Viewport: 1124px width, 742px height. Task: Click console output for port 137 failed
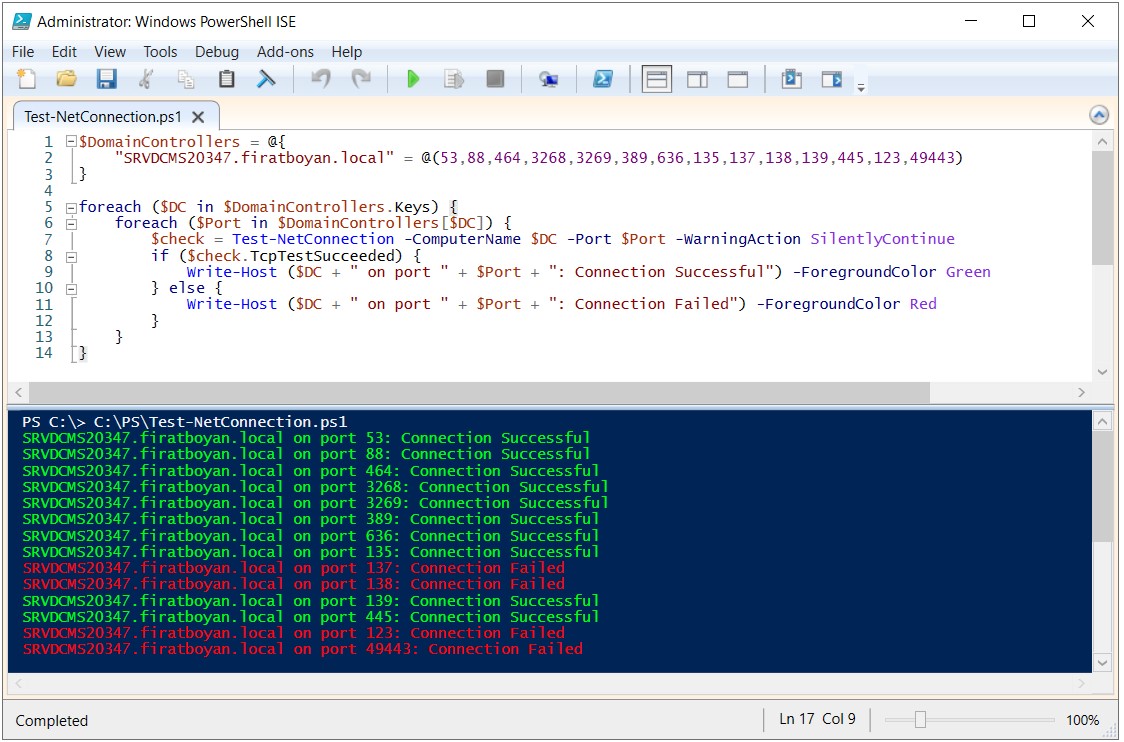point(293,569)
